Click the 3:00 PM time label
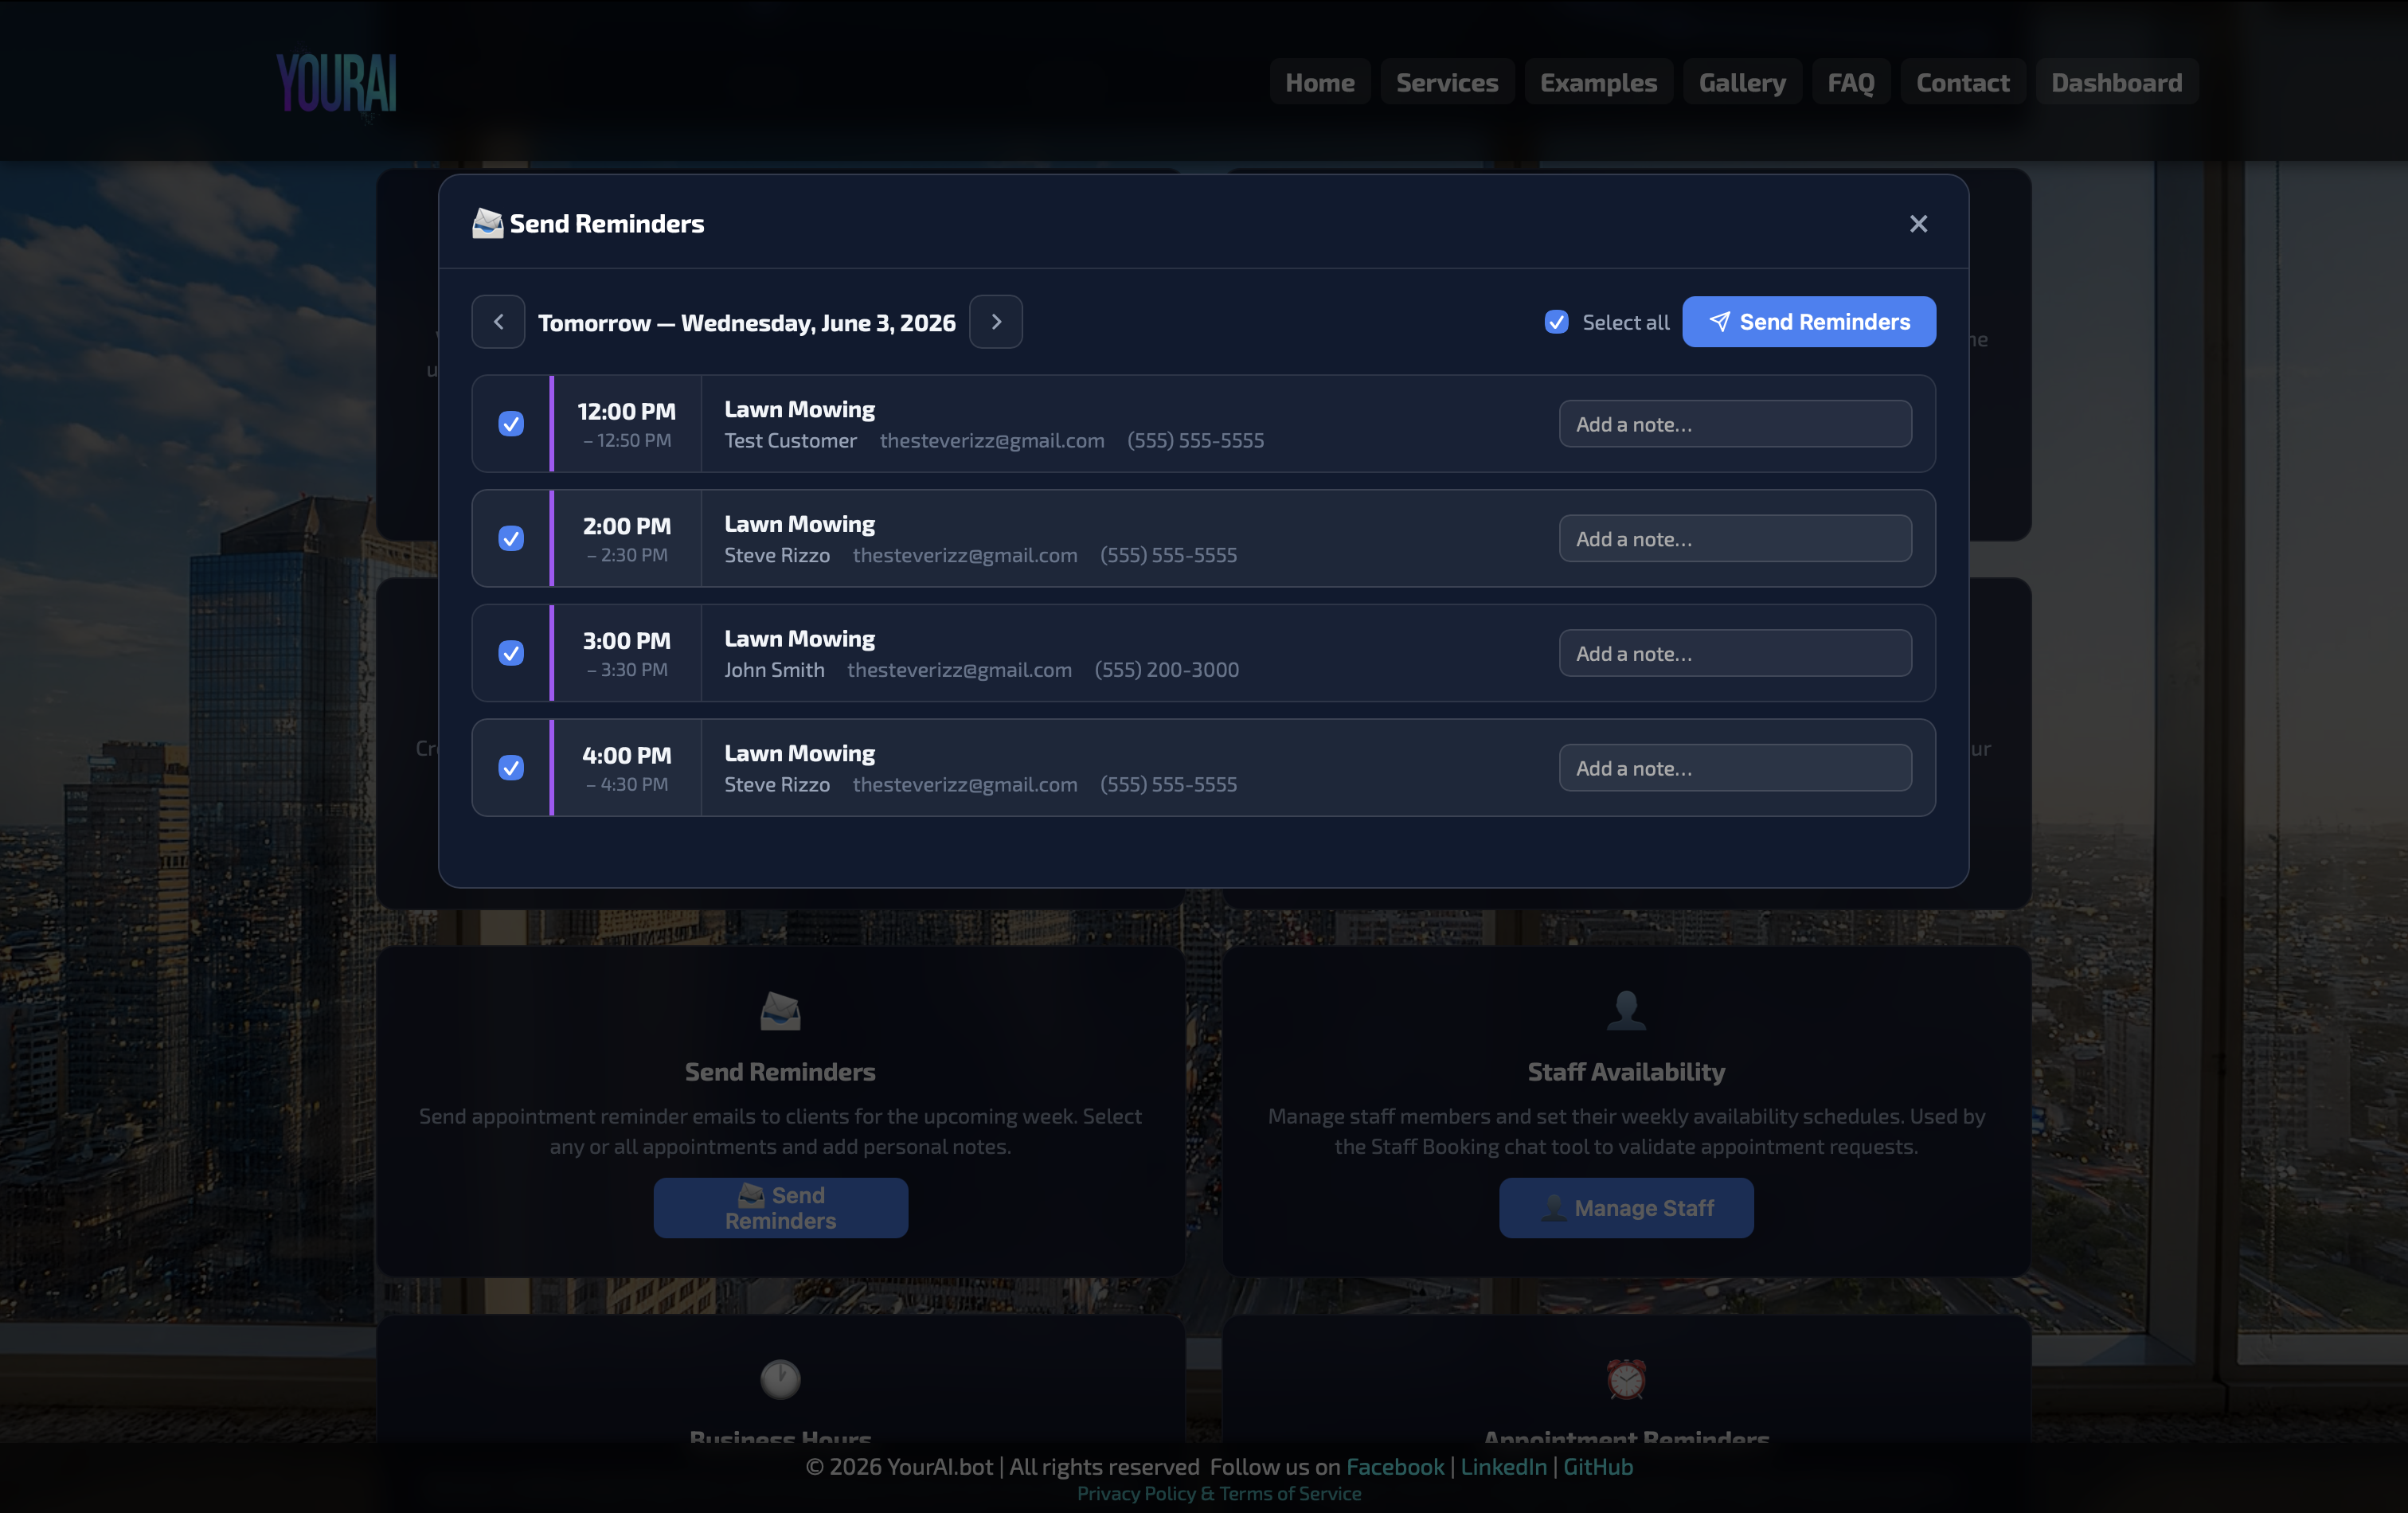The image size is (2408, 1513). (x=626, y=640)
